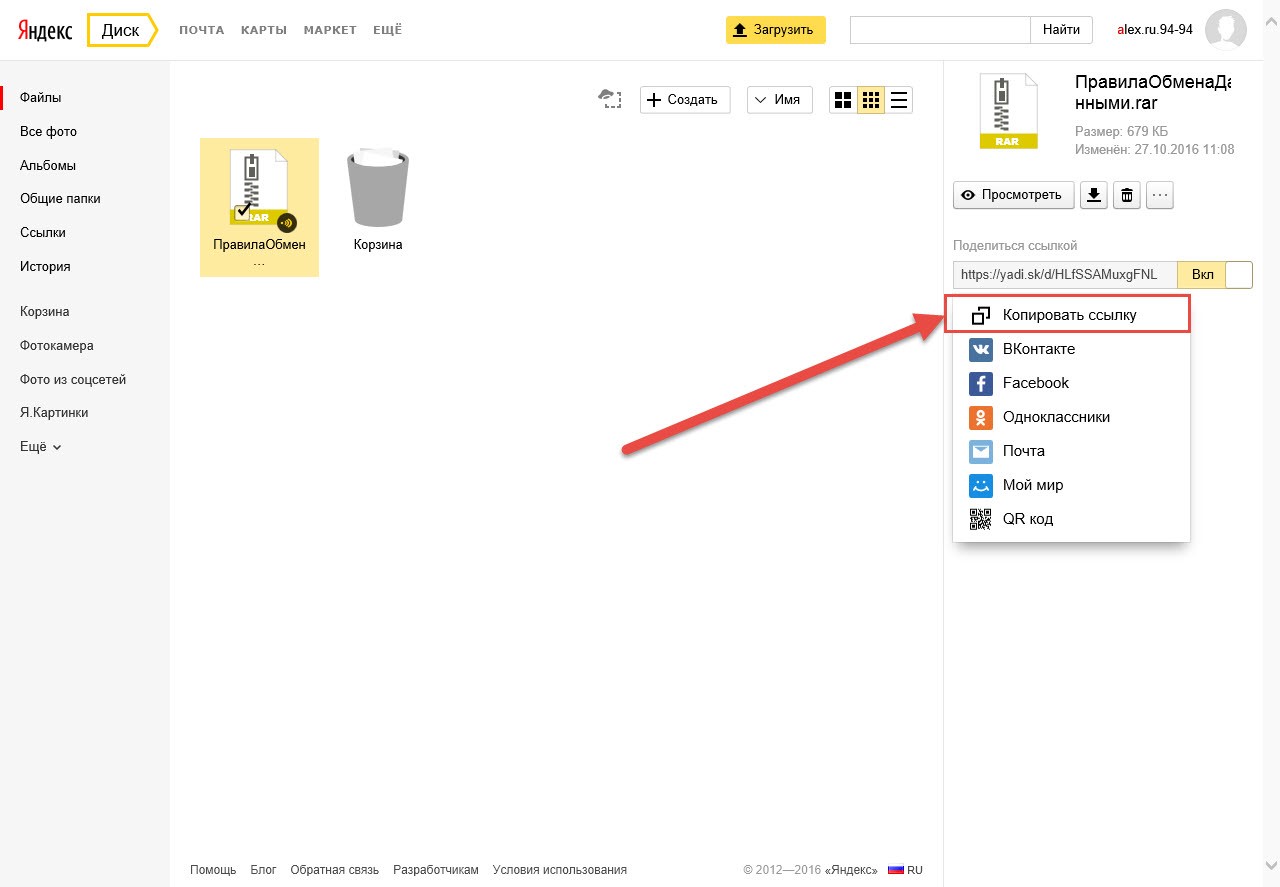This screenshot has height=887, width=1280.
Task: Open Альбомы in sidebar
Action: coord(48,166)
